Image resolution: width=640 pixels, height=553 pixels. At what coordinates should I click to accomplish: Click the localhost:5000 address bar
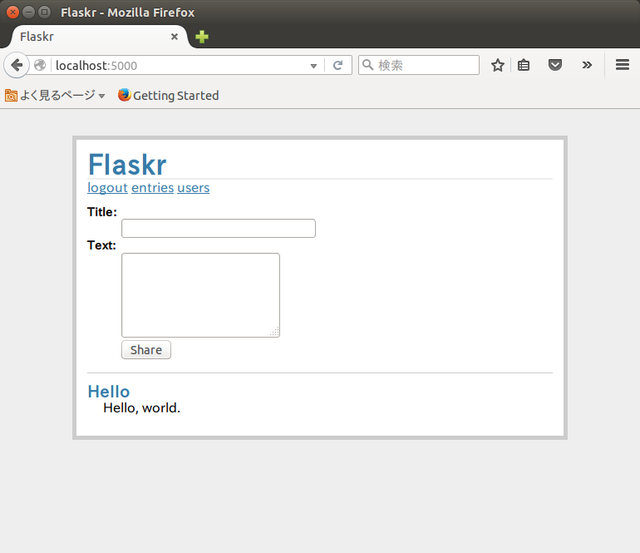coord(180,65)
